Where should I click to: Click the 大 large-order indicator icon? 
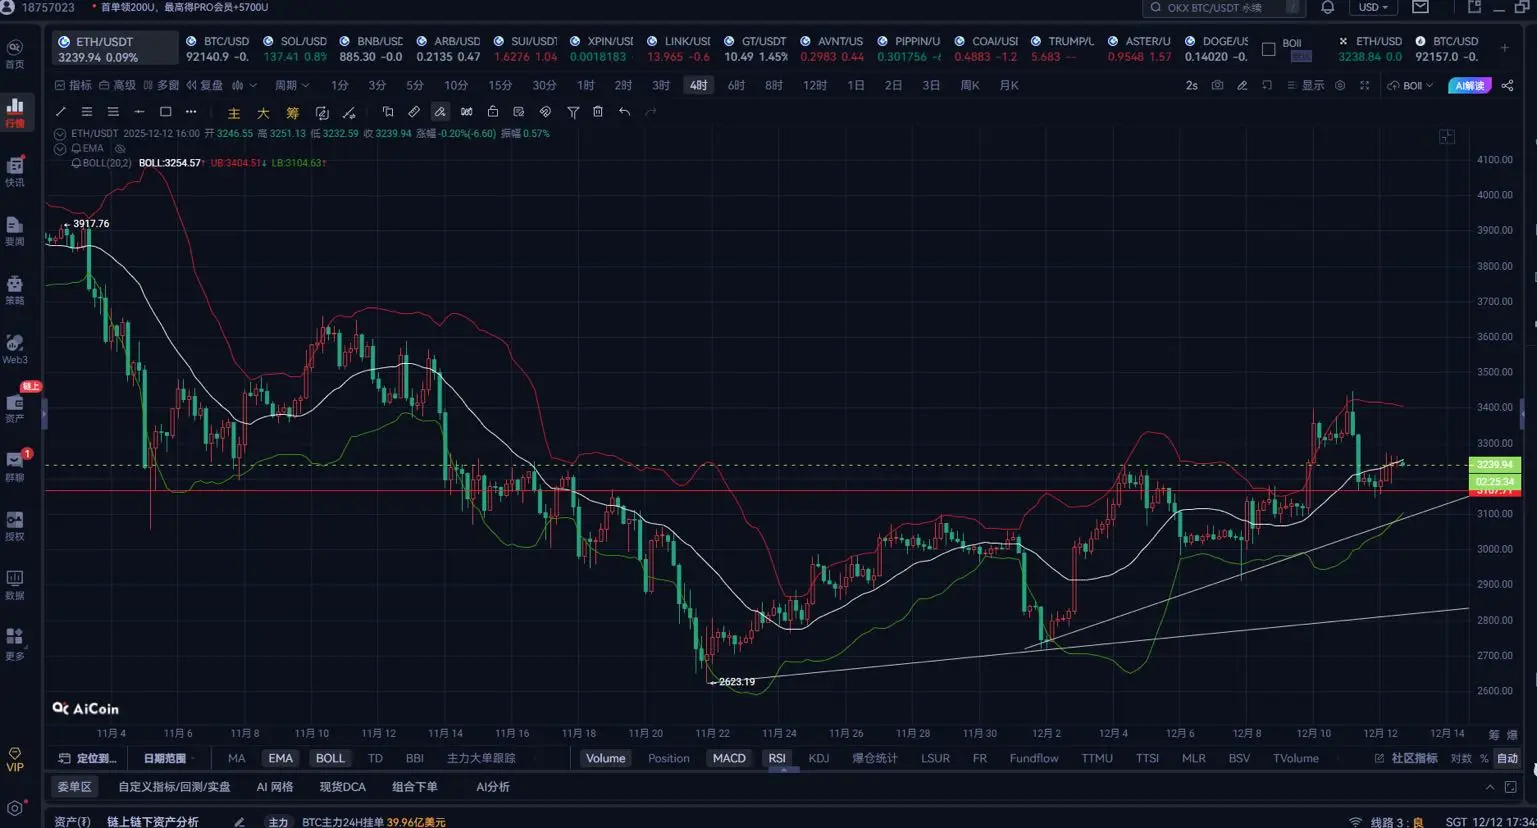[263, 113]
